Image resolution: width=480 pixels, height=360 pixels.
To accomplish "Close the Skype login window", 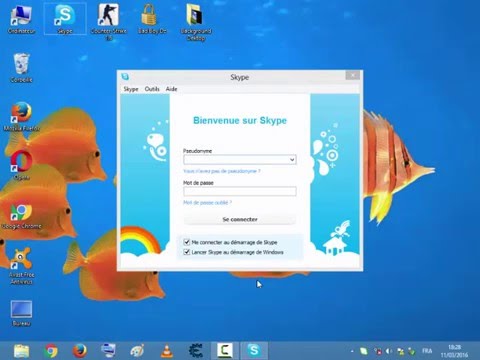I will click(353, 75).
